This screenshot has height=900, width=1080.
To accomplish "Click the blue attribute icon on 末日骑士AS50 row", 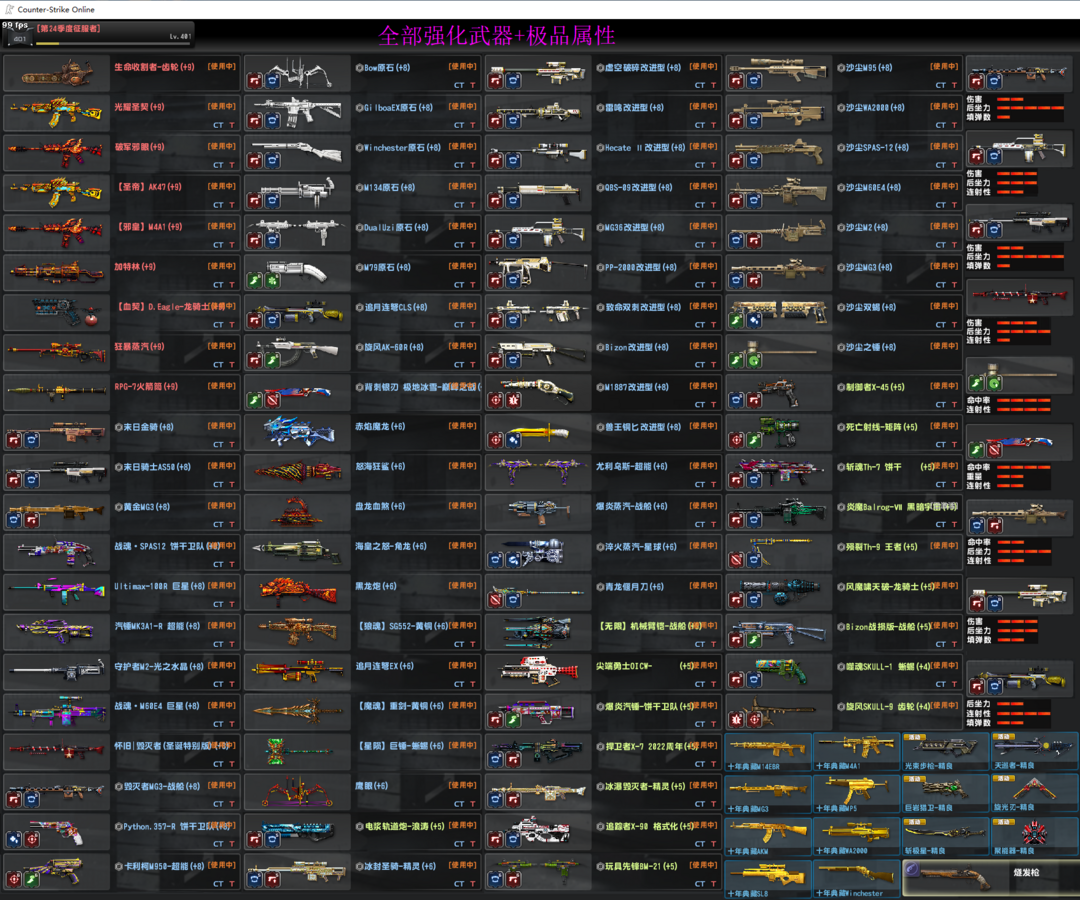I will 32,481.
